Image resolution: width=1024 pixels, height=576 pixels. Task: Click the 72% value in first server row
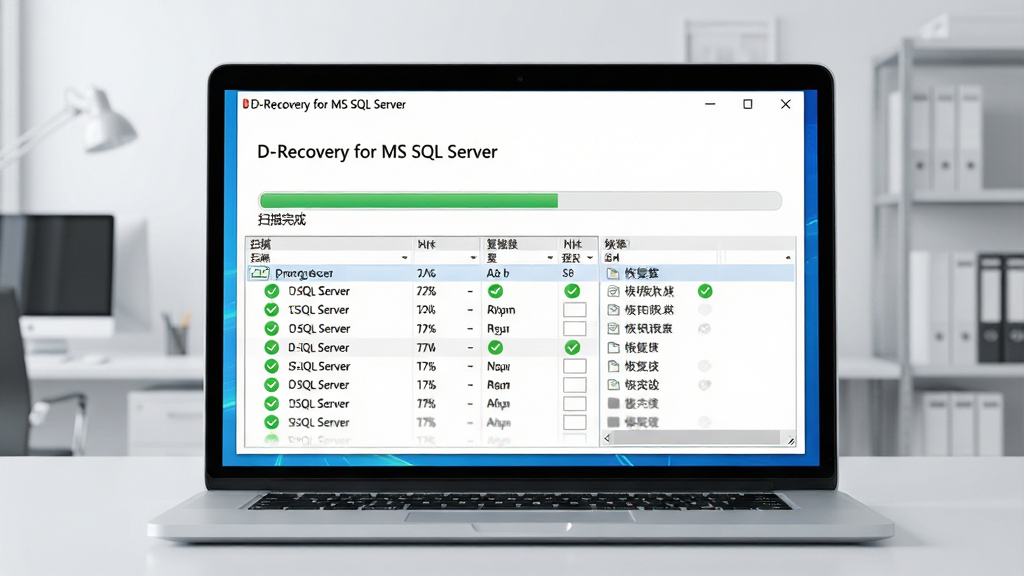tap(426, 291)
